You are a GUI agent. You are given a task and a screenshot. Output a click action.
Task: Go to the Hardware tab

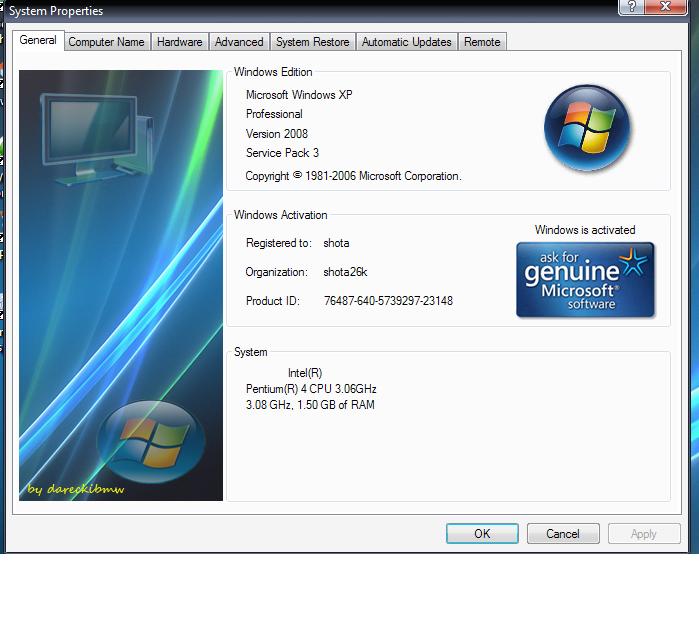180,42
